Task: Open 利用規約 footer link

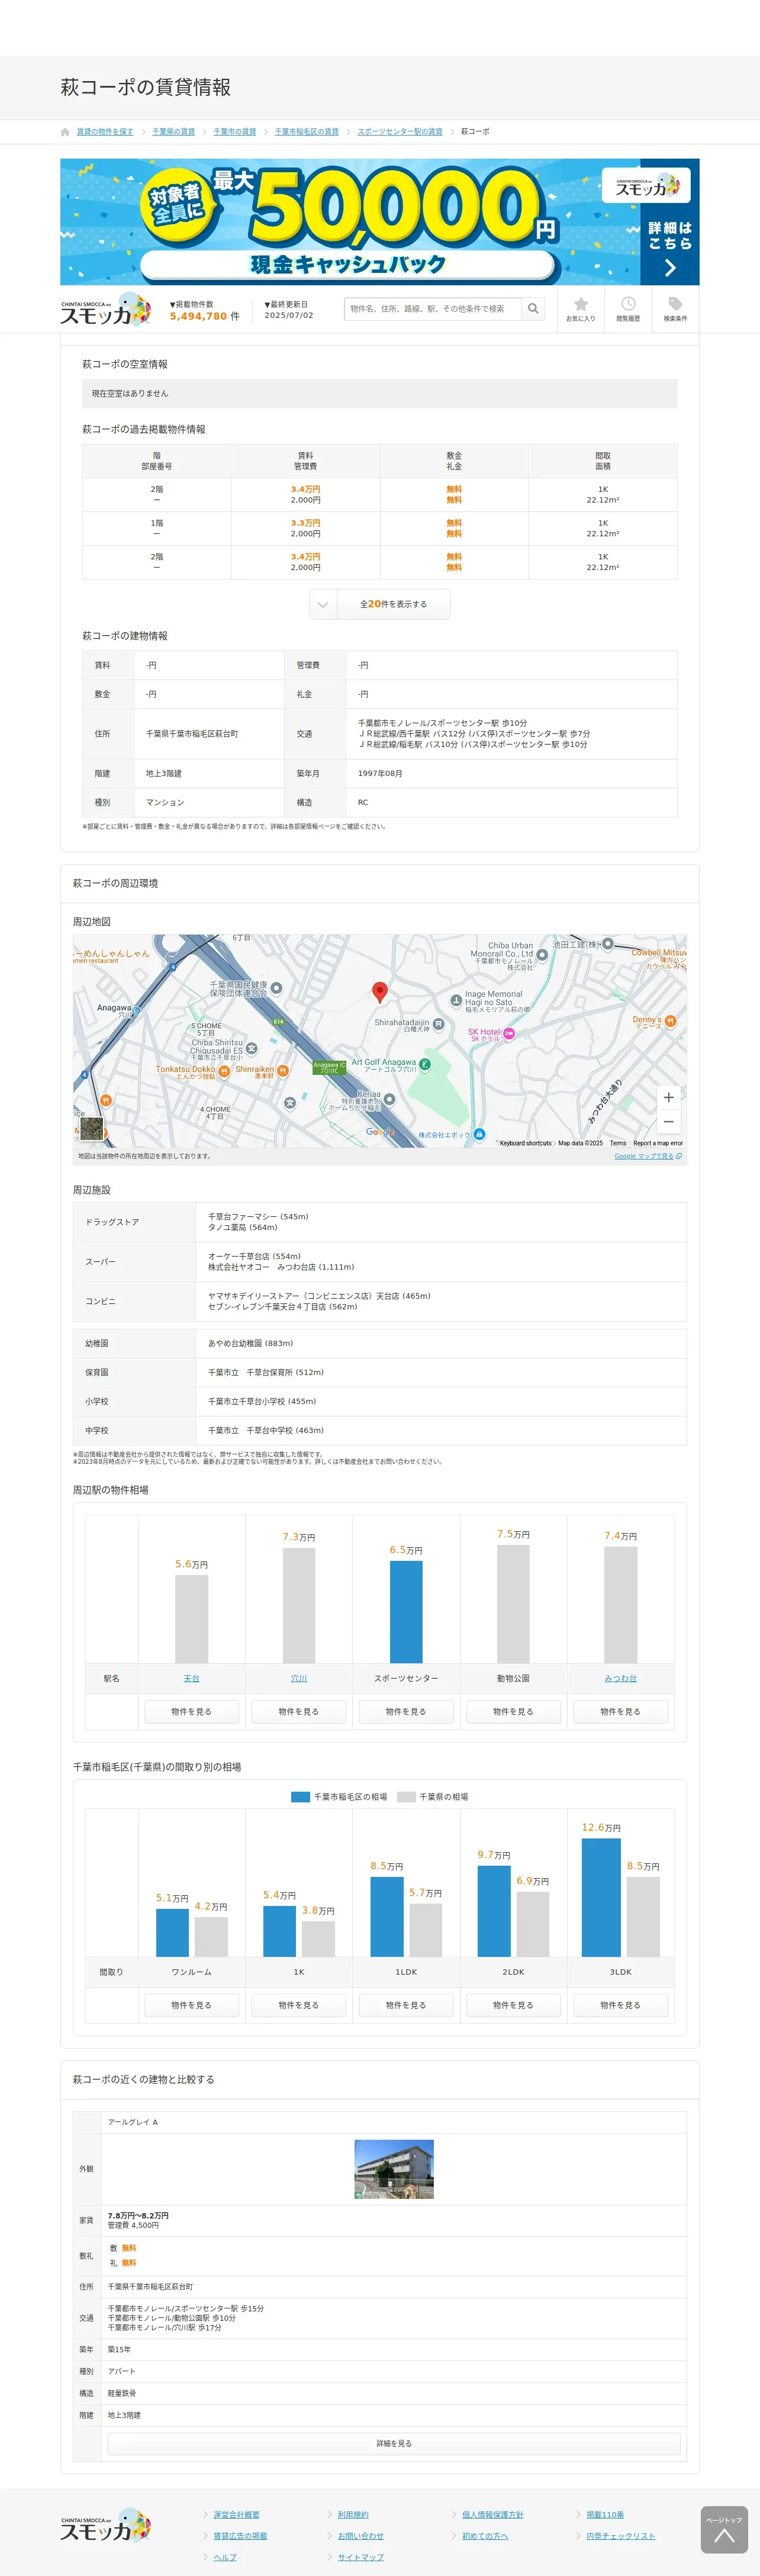Action: [353, 2514]
